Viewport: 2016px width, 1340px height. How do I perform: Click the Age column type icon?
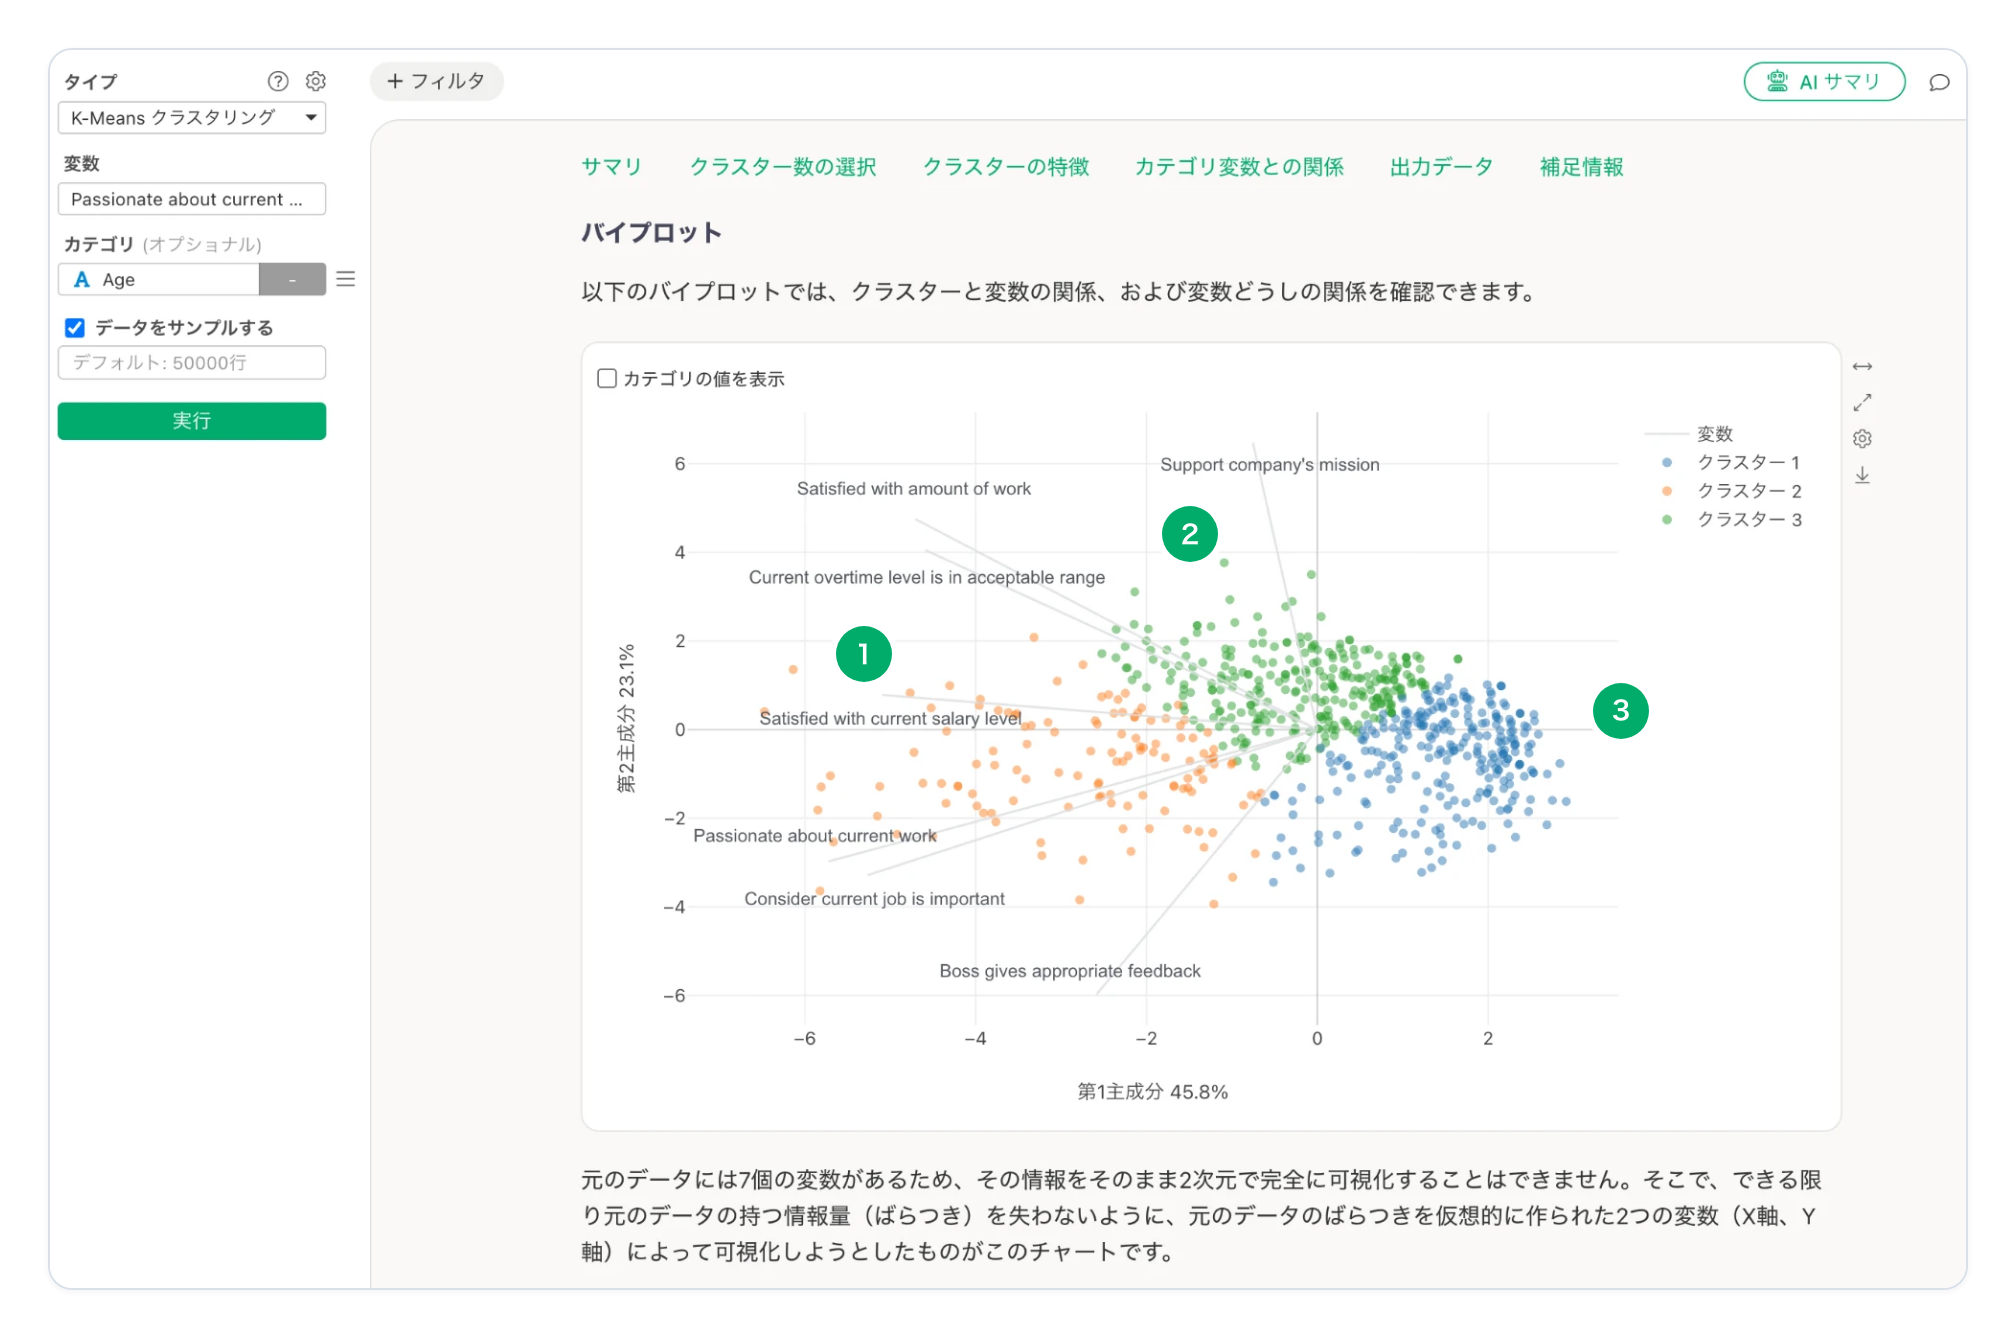click(x=82, y=280)
